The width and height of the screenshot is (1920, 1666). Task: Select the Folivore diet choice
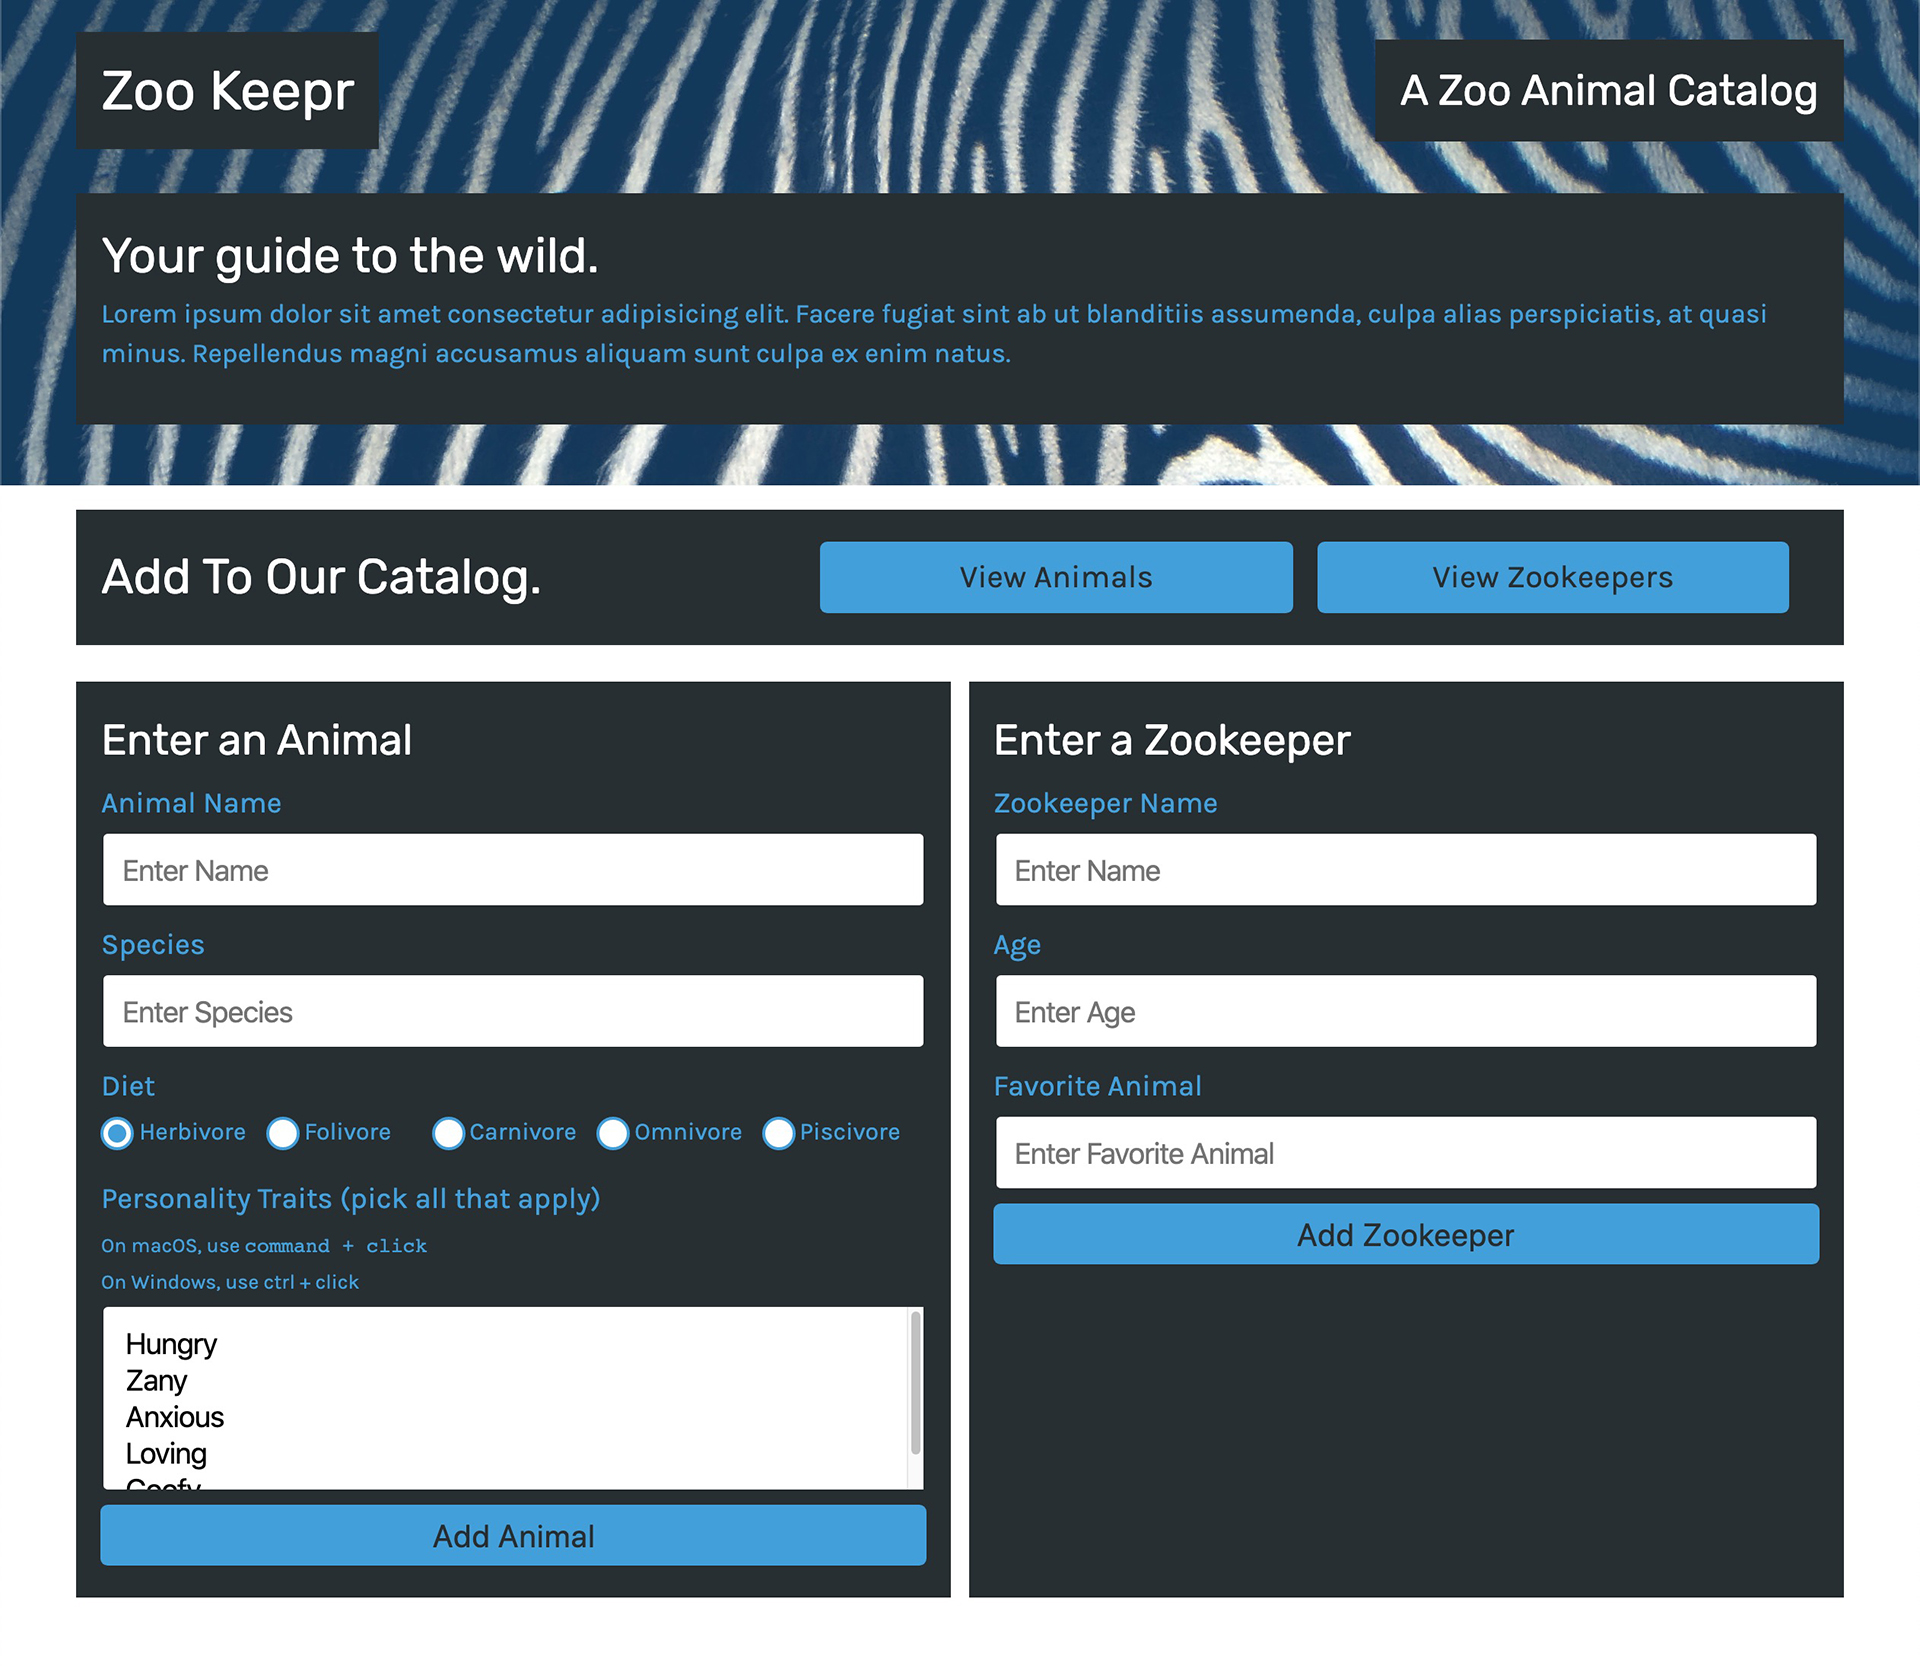tap(283, 1133)
